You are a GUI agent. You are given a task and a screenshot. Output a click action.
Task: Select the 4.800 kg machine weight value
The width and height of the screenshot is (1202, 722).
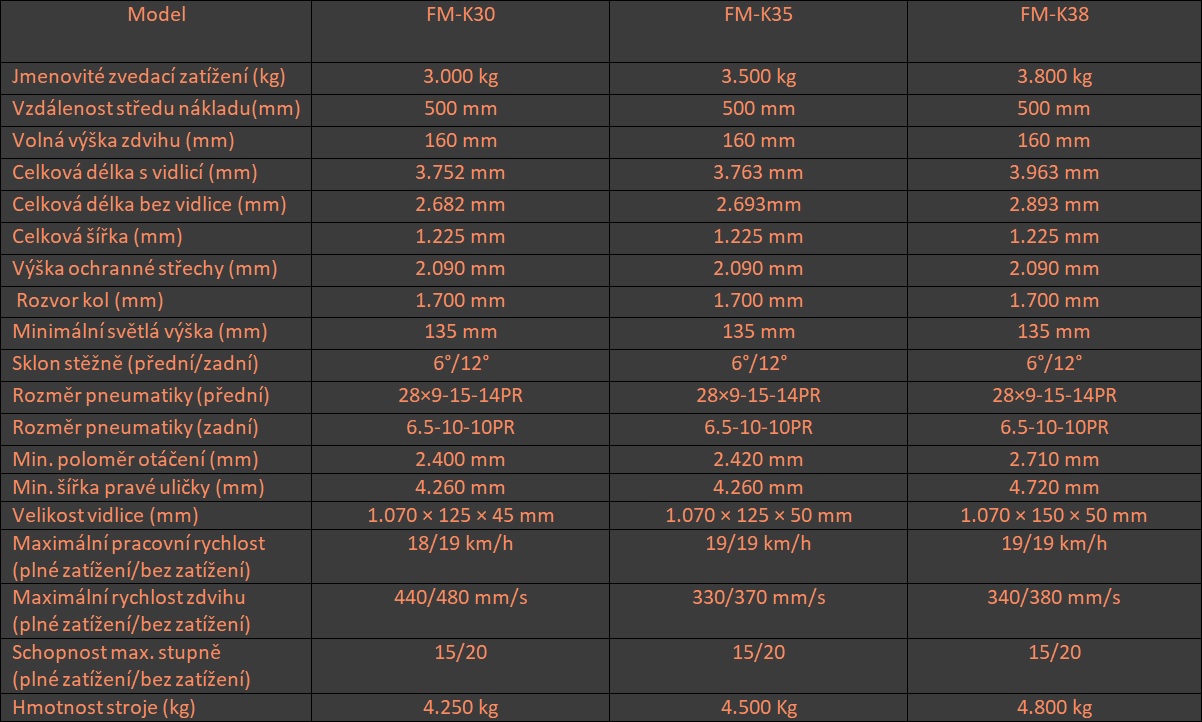pyautogui.click(x=1054, y=708)
